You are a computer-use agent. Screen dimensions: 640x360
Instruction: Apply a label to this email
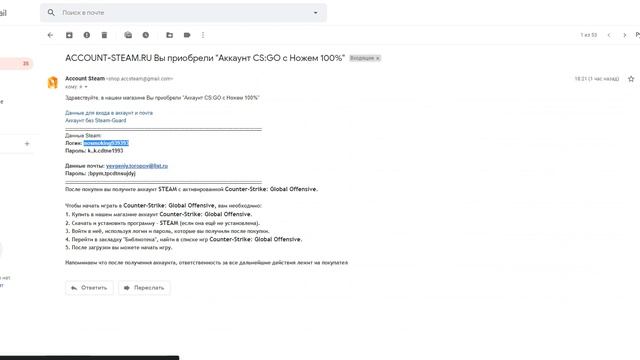coord(187,35)
